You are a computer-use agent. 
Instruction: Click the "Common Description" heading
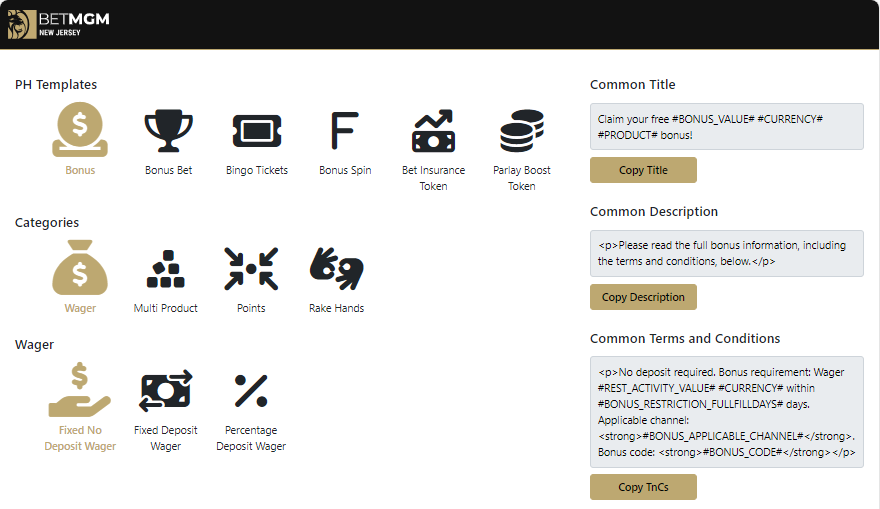click(x=654, y=212)
